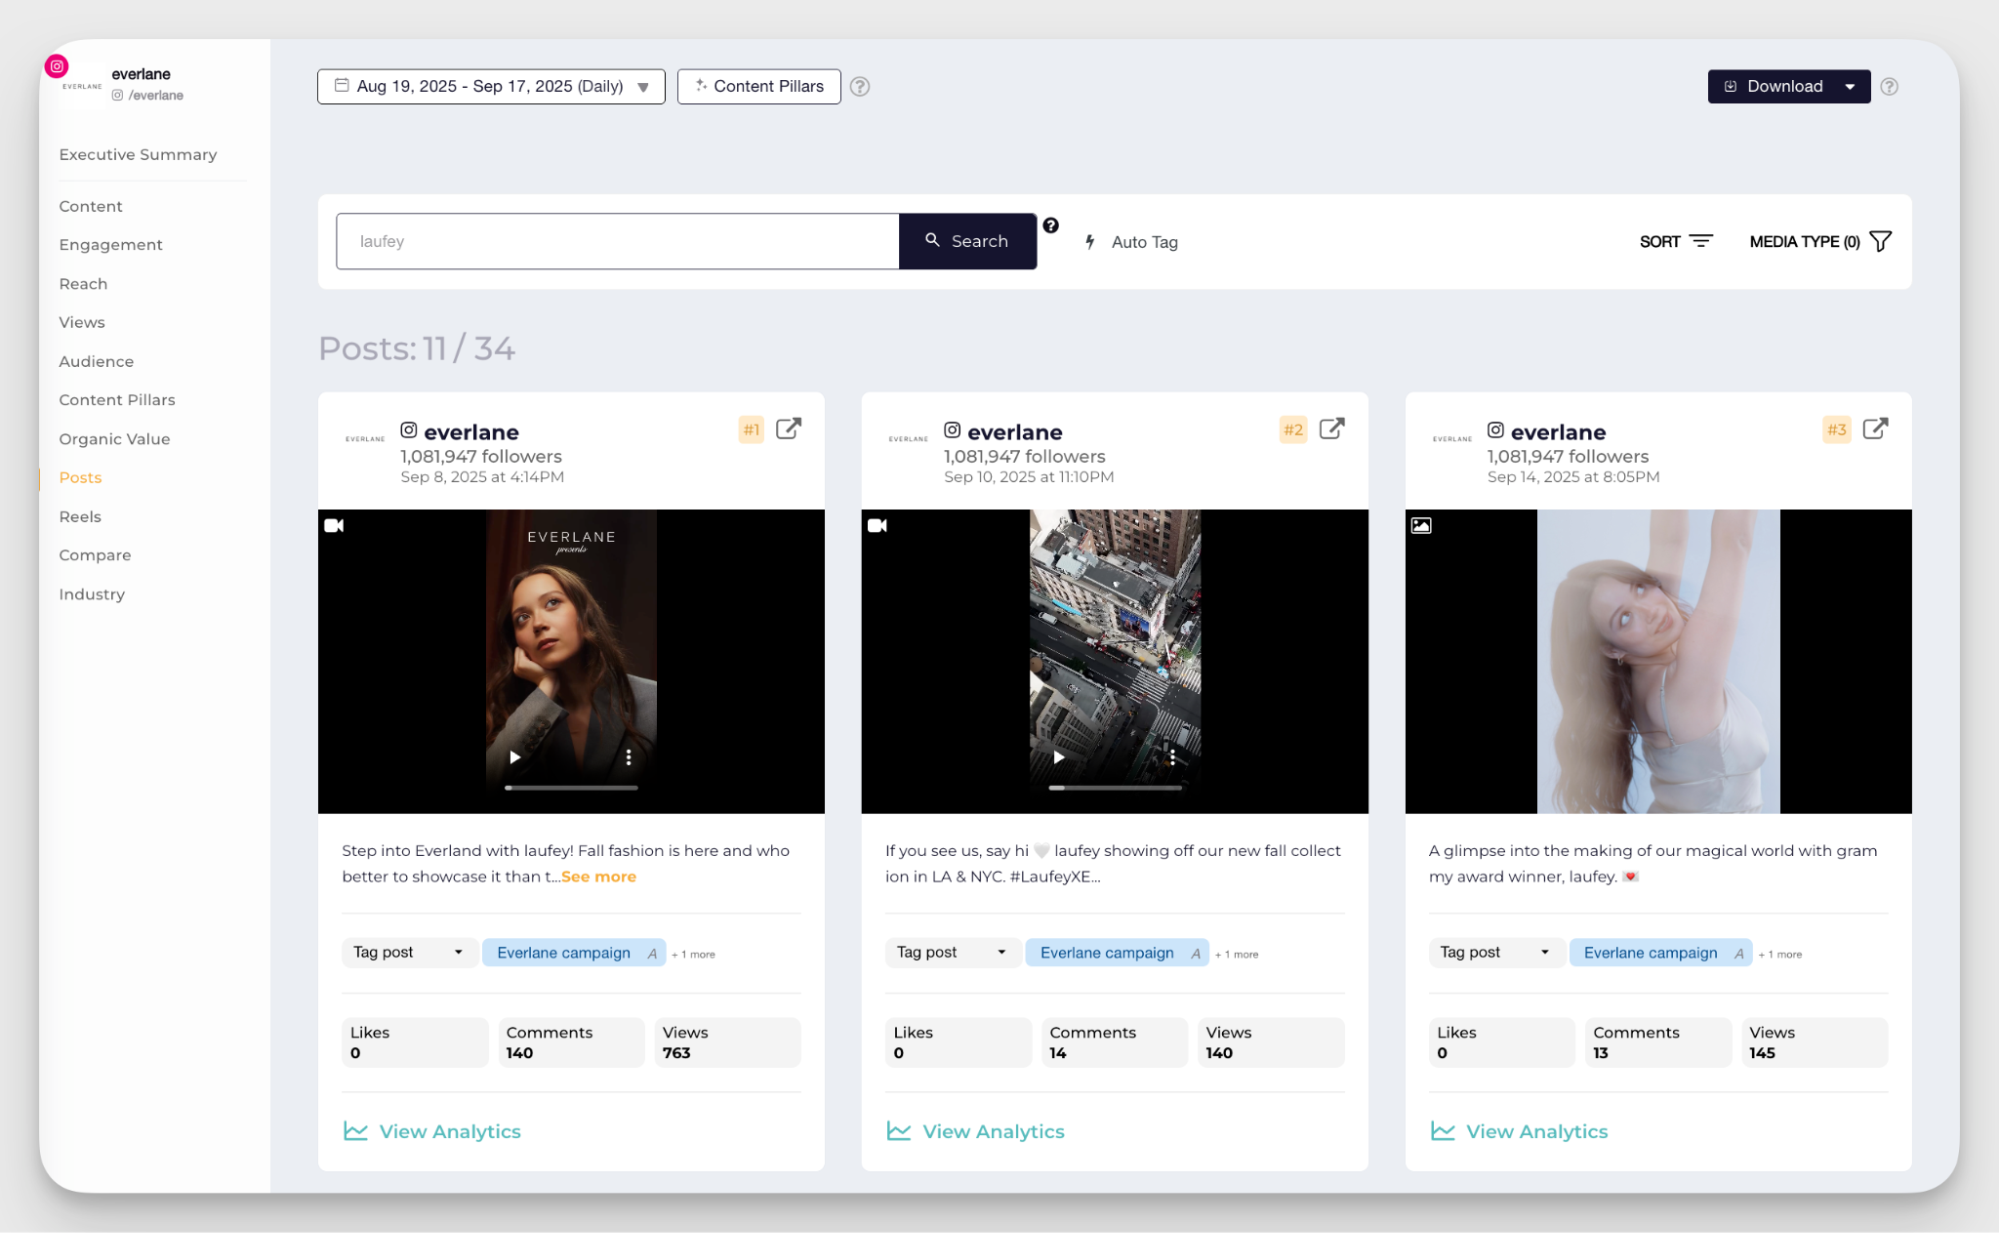Switch to the Reels section in the sidebar
This screenshot has width=1999, height=1233.
coord(80,516)
